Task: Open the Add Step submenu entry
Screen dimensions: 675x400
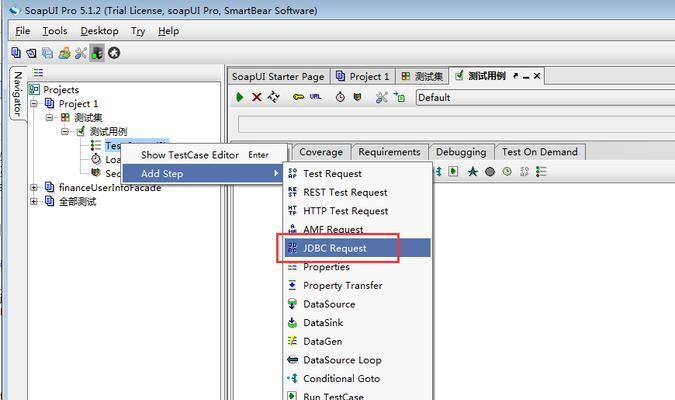Action: (202, 174)
